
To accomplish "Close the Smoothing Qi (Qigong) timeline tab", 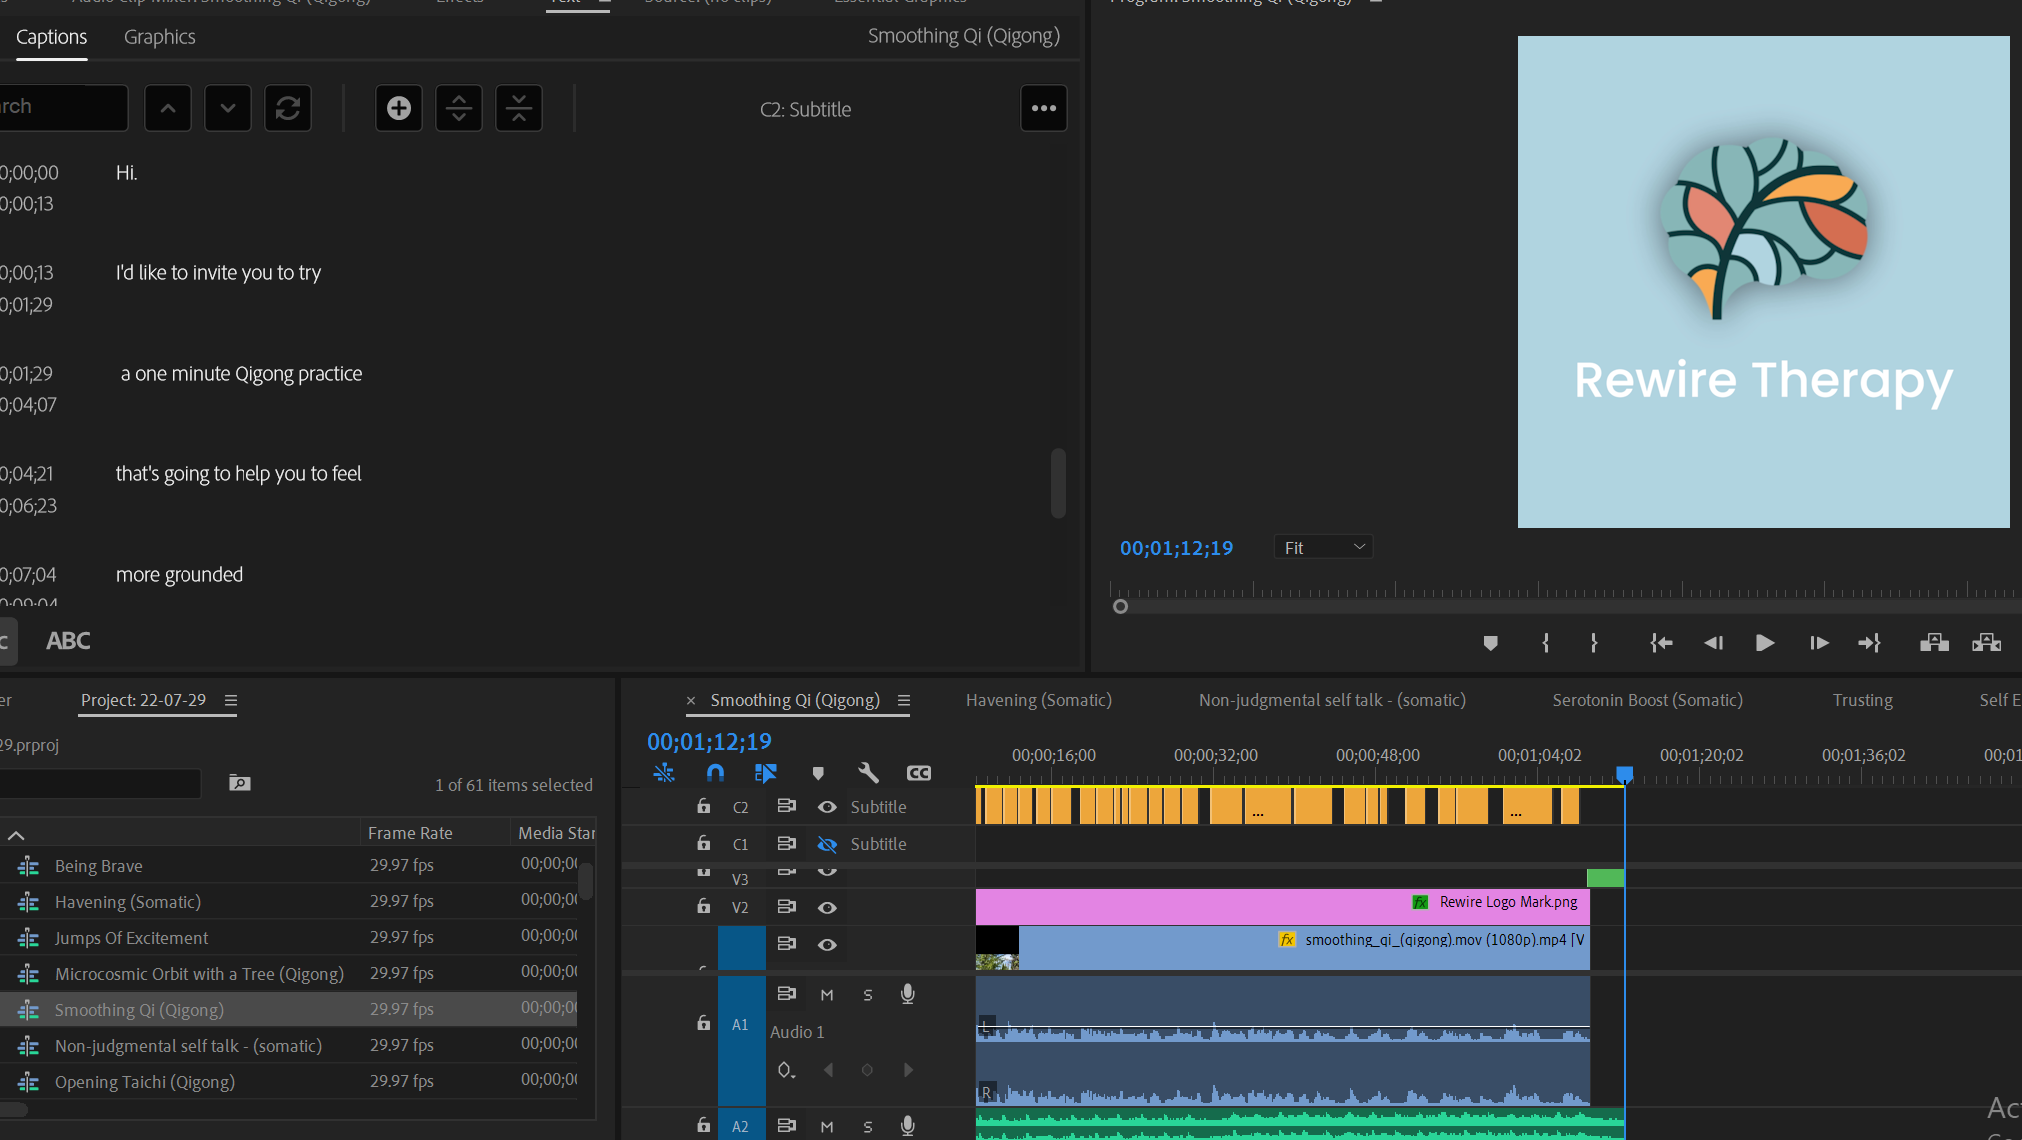I will pos(691,701).
